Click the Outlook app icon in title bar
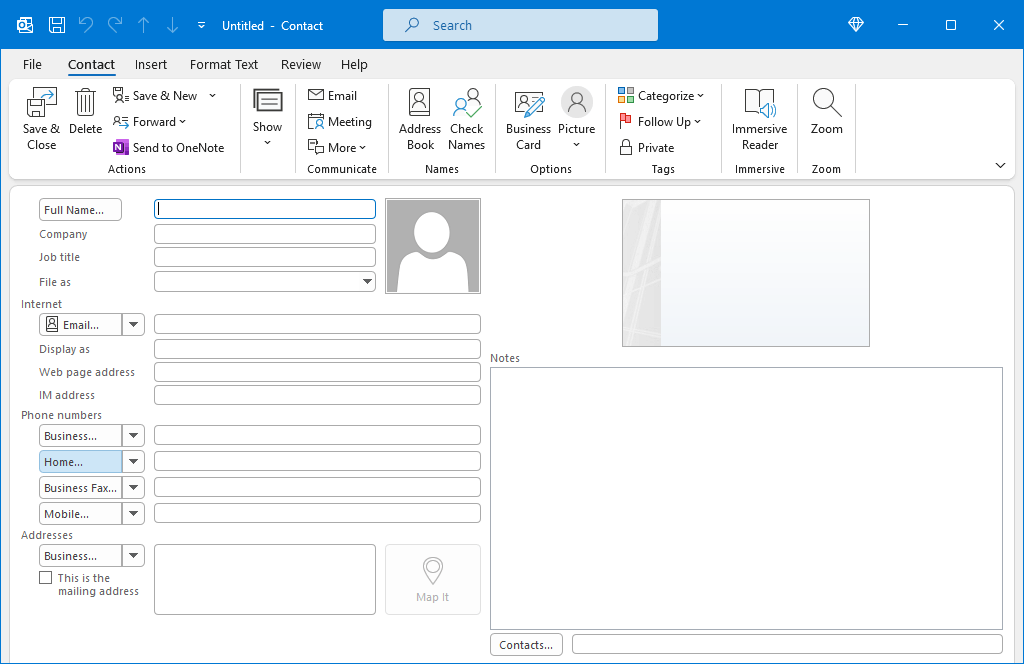Viewport: 1024px width, 664px height. point(25,25)
